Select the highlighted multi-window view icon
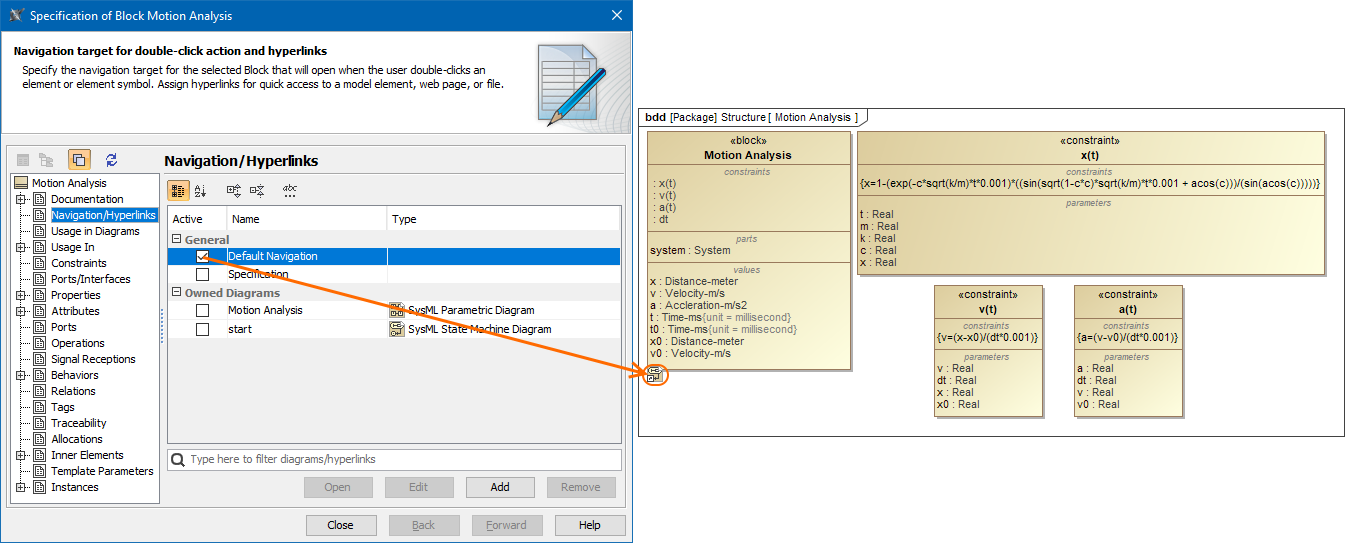This screenshot has height=543, width=1347. point(80,160)
